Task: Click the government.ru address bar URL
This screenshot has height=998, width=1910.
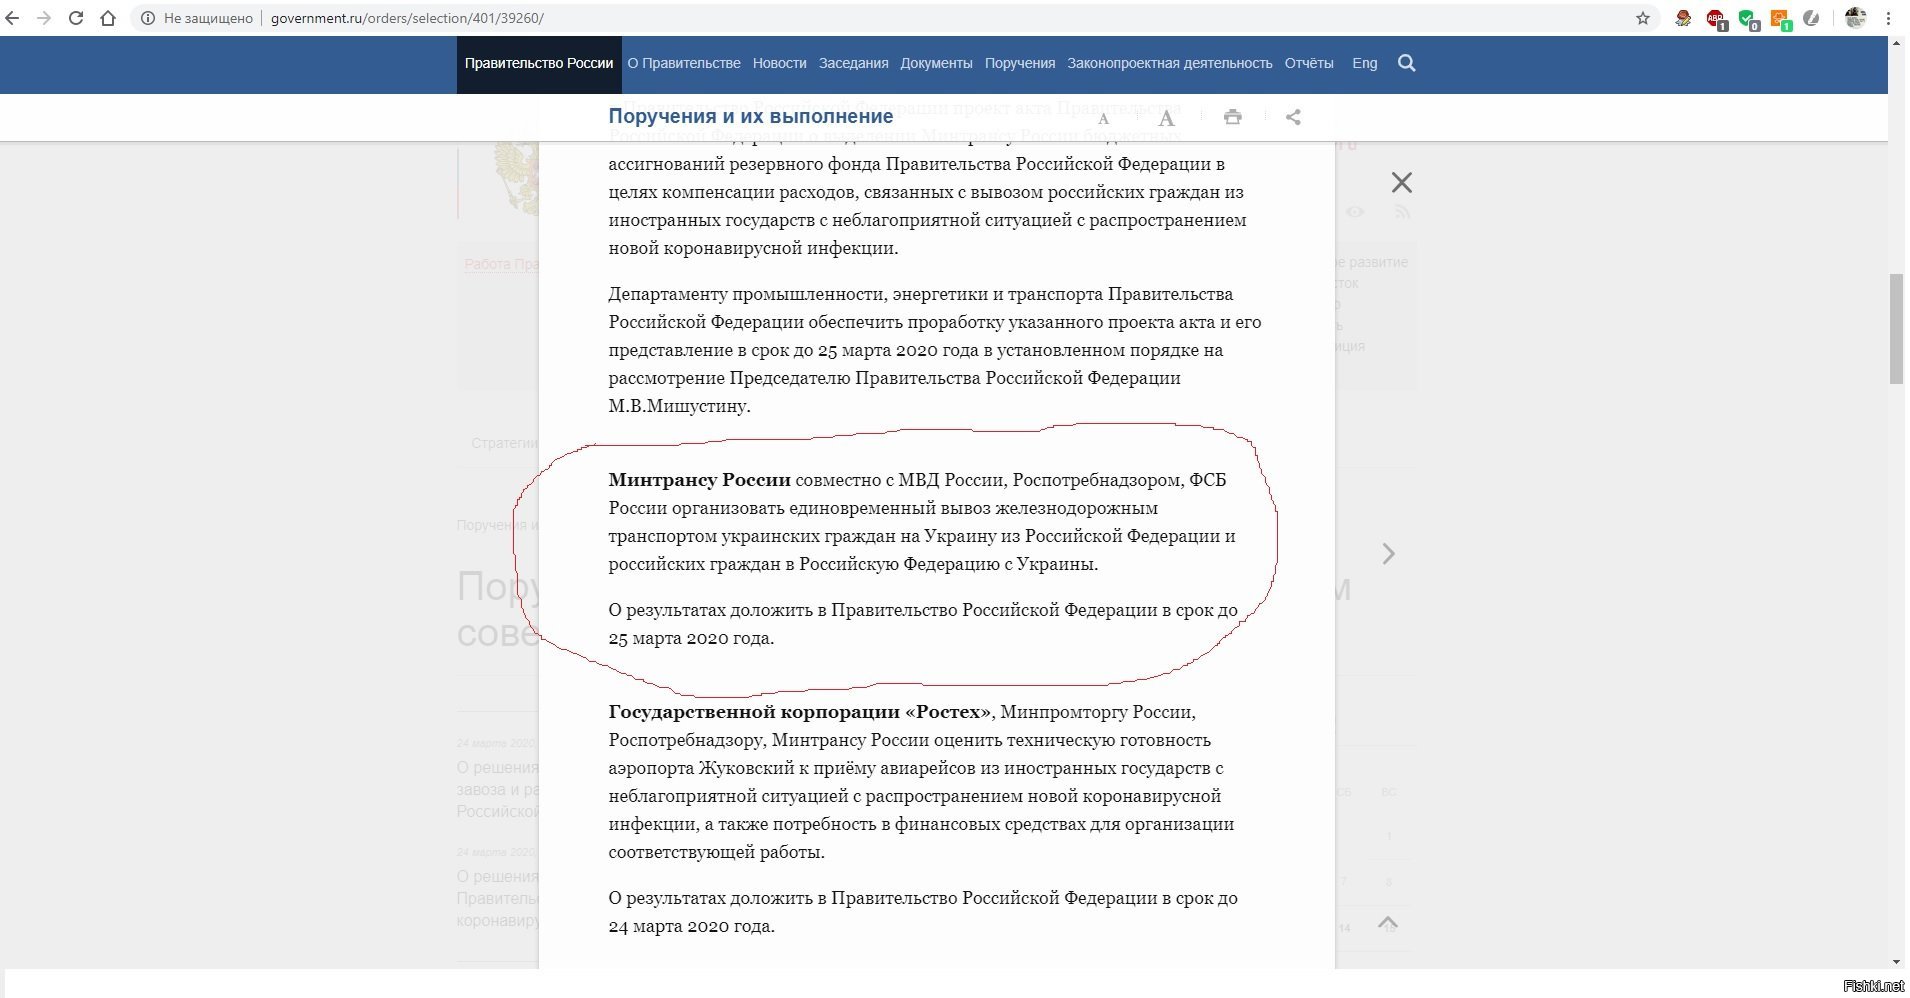Action: [407, 18]
